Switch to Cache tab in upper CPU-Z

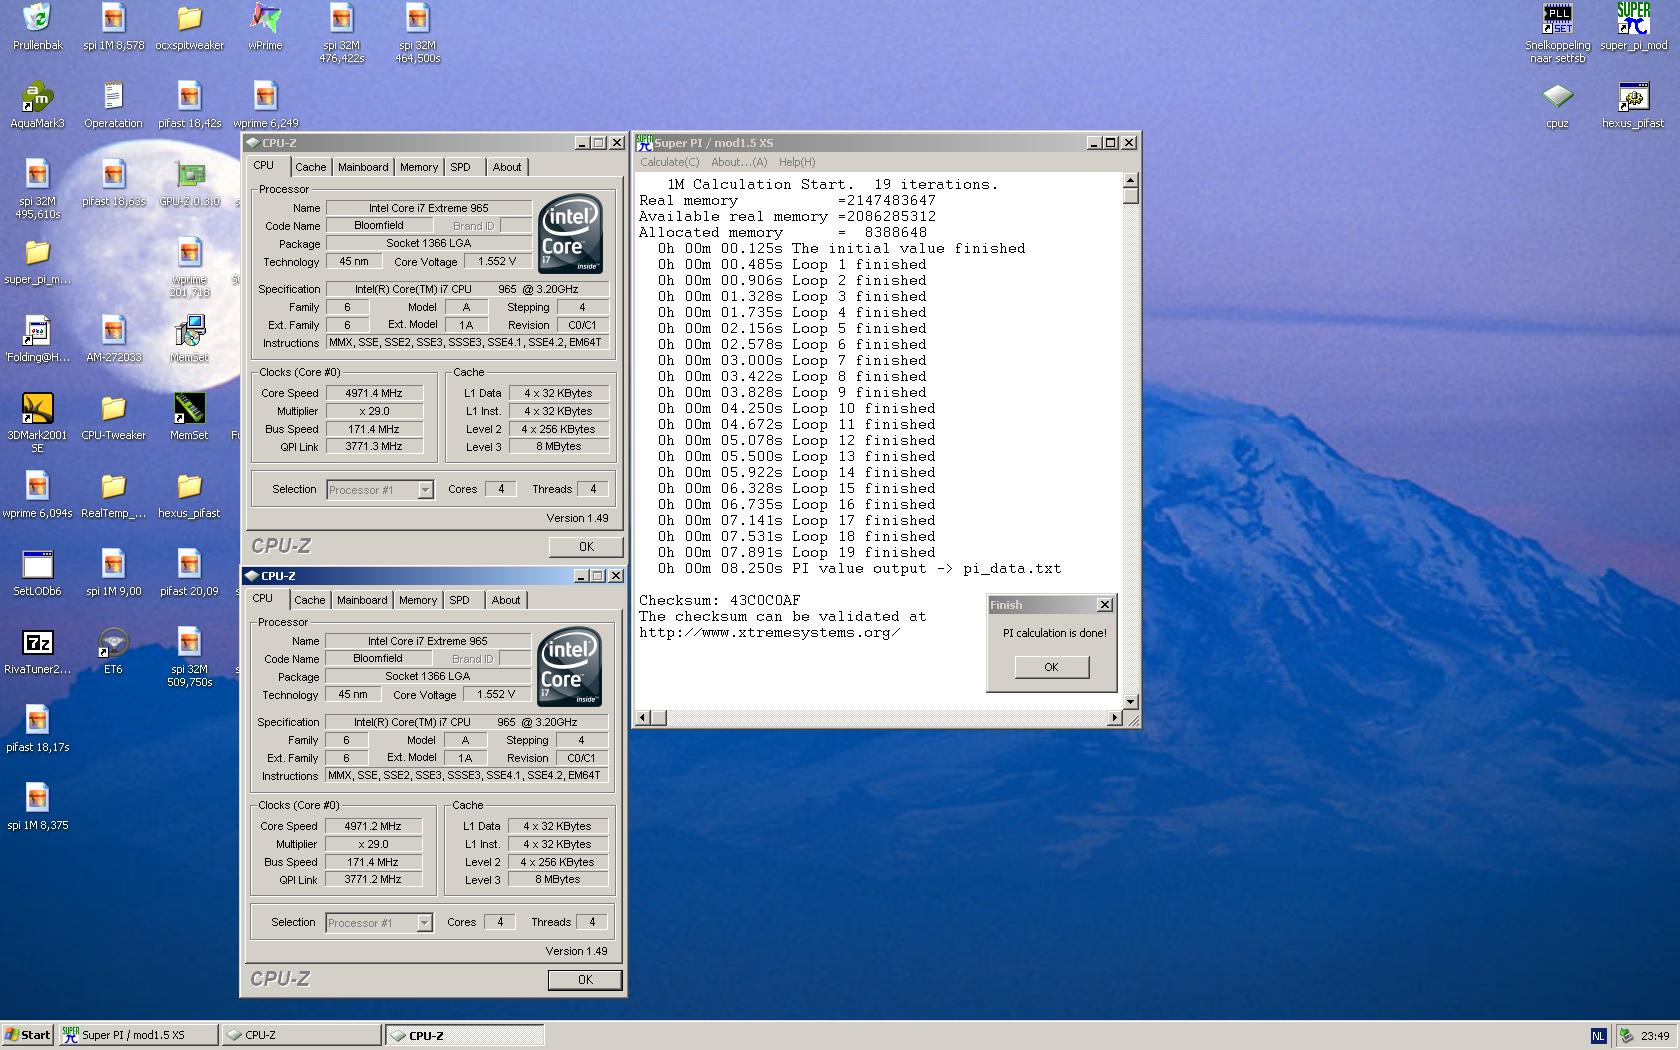tap(310, 167)
